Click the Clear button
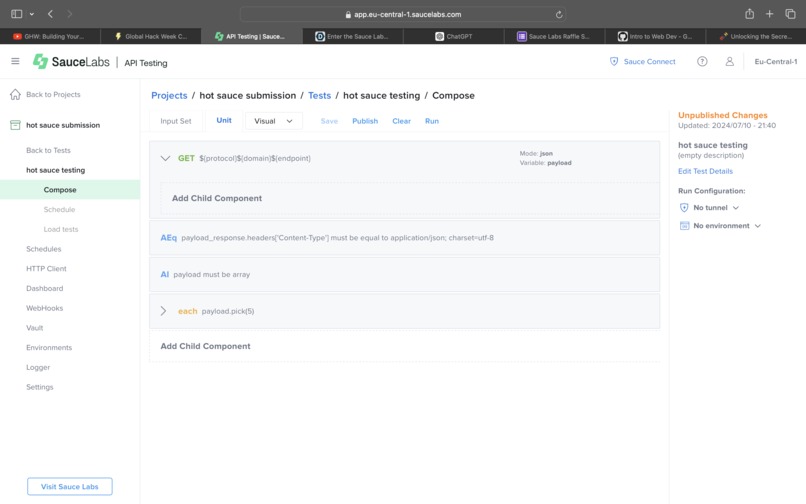Viewport: 806px width, 504px height. (401, 121)
